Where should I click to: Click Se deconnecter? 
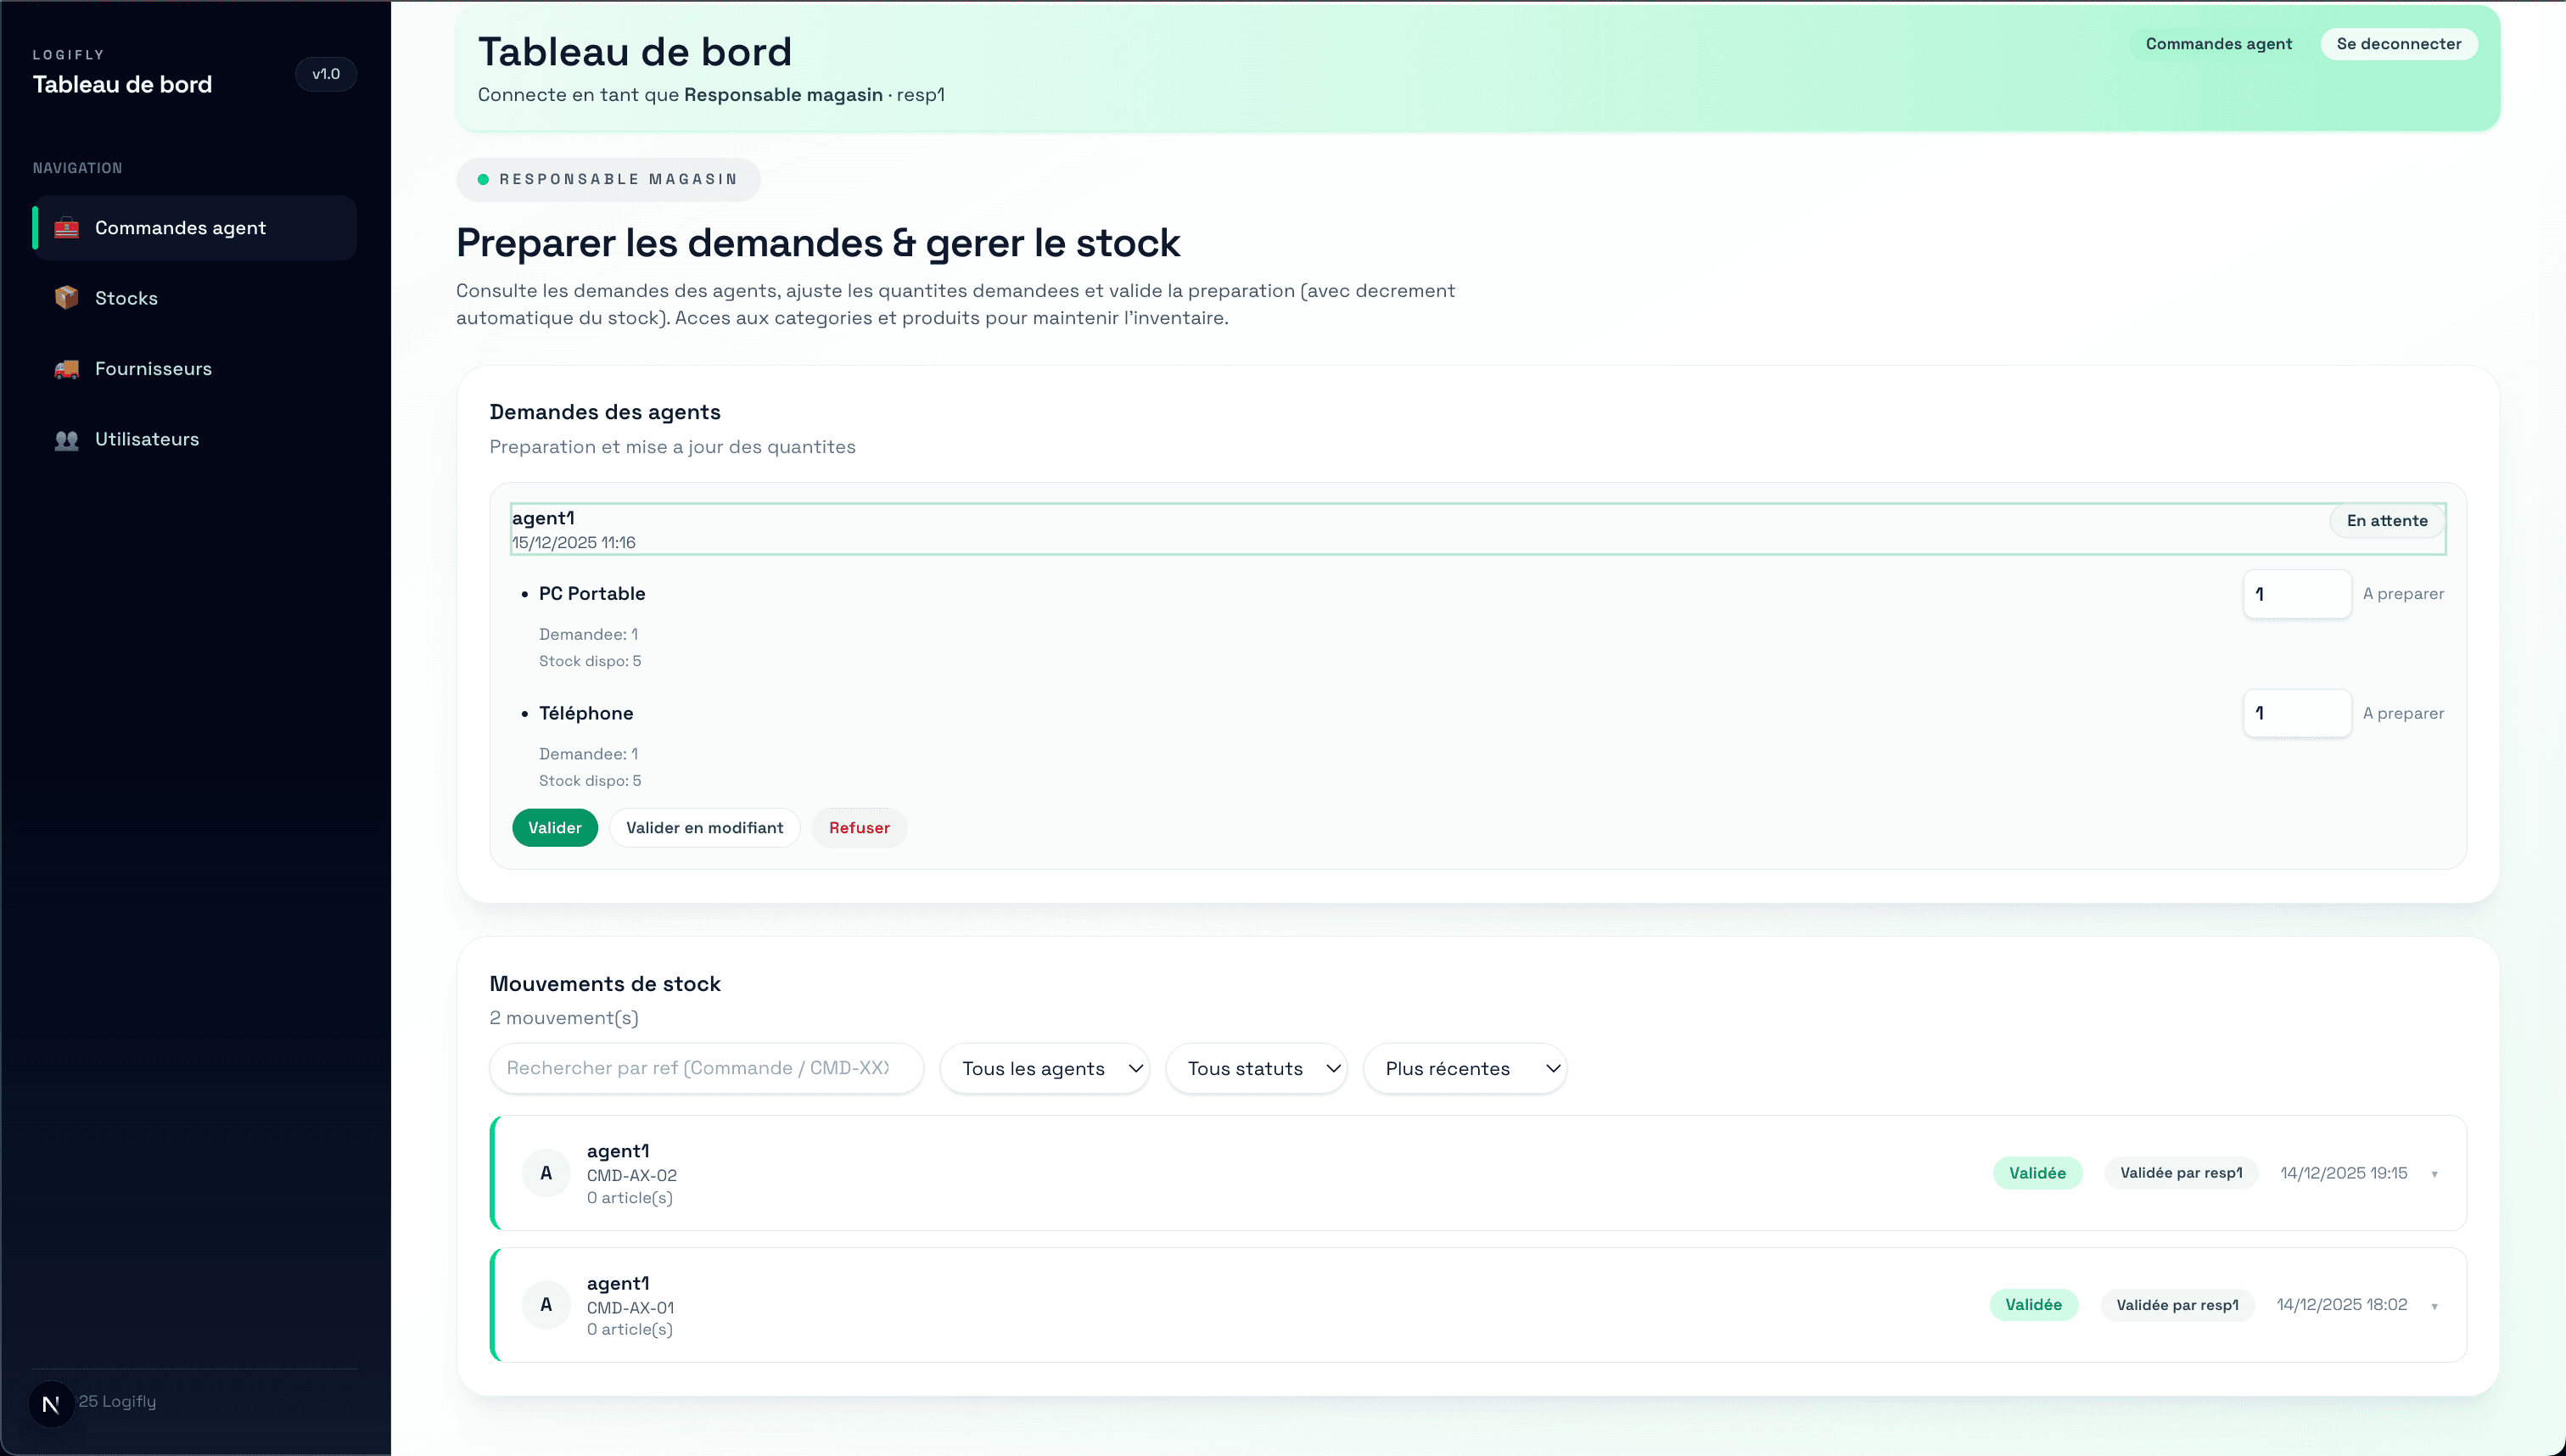(2398, 43)
